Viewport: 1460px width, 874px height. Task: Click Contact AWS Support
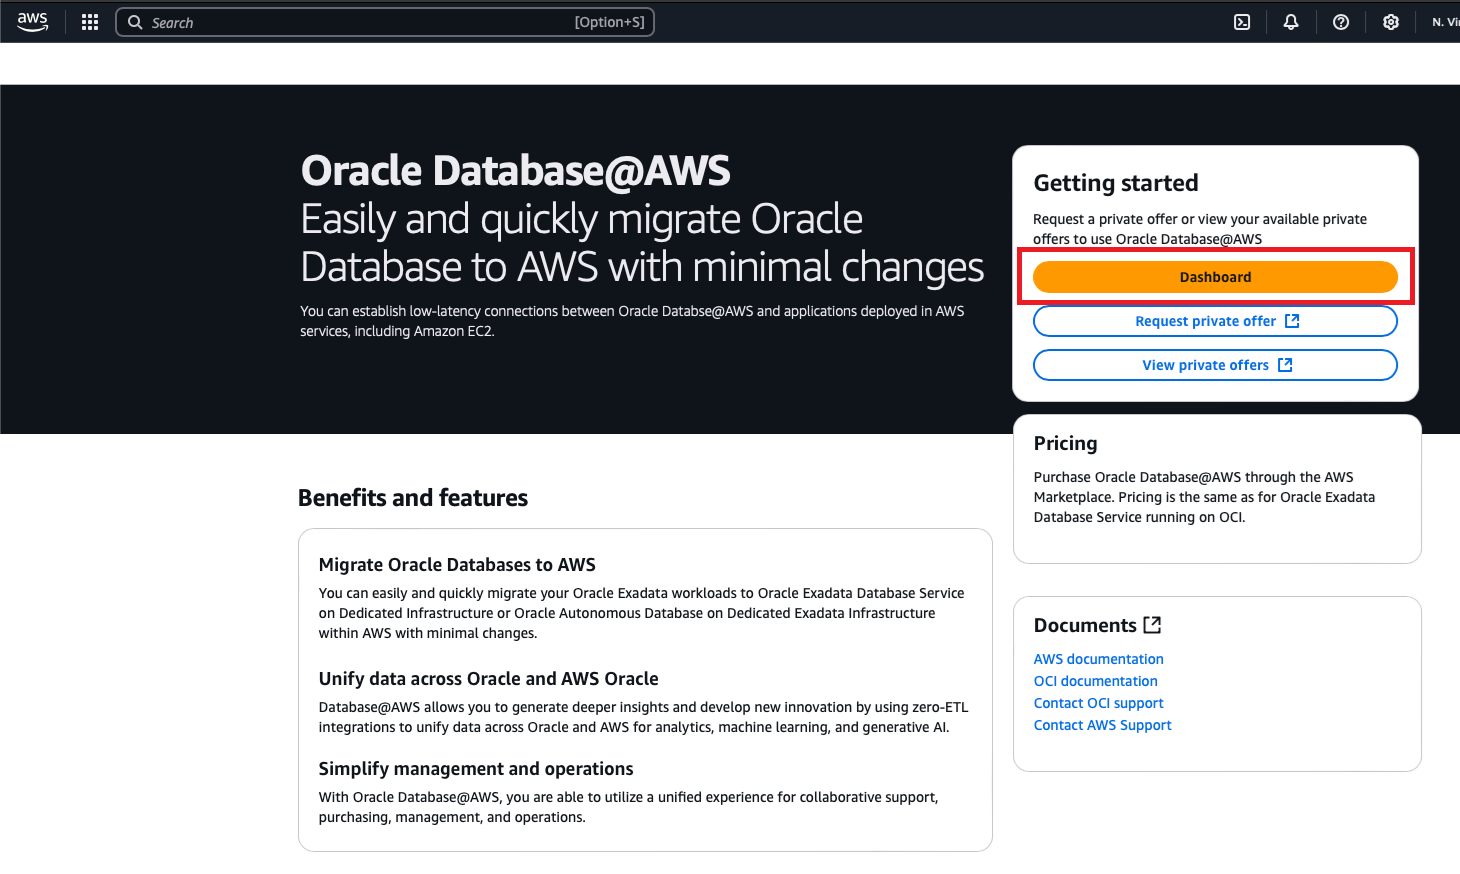tap(1102, 724)
